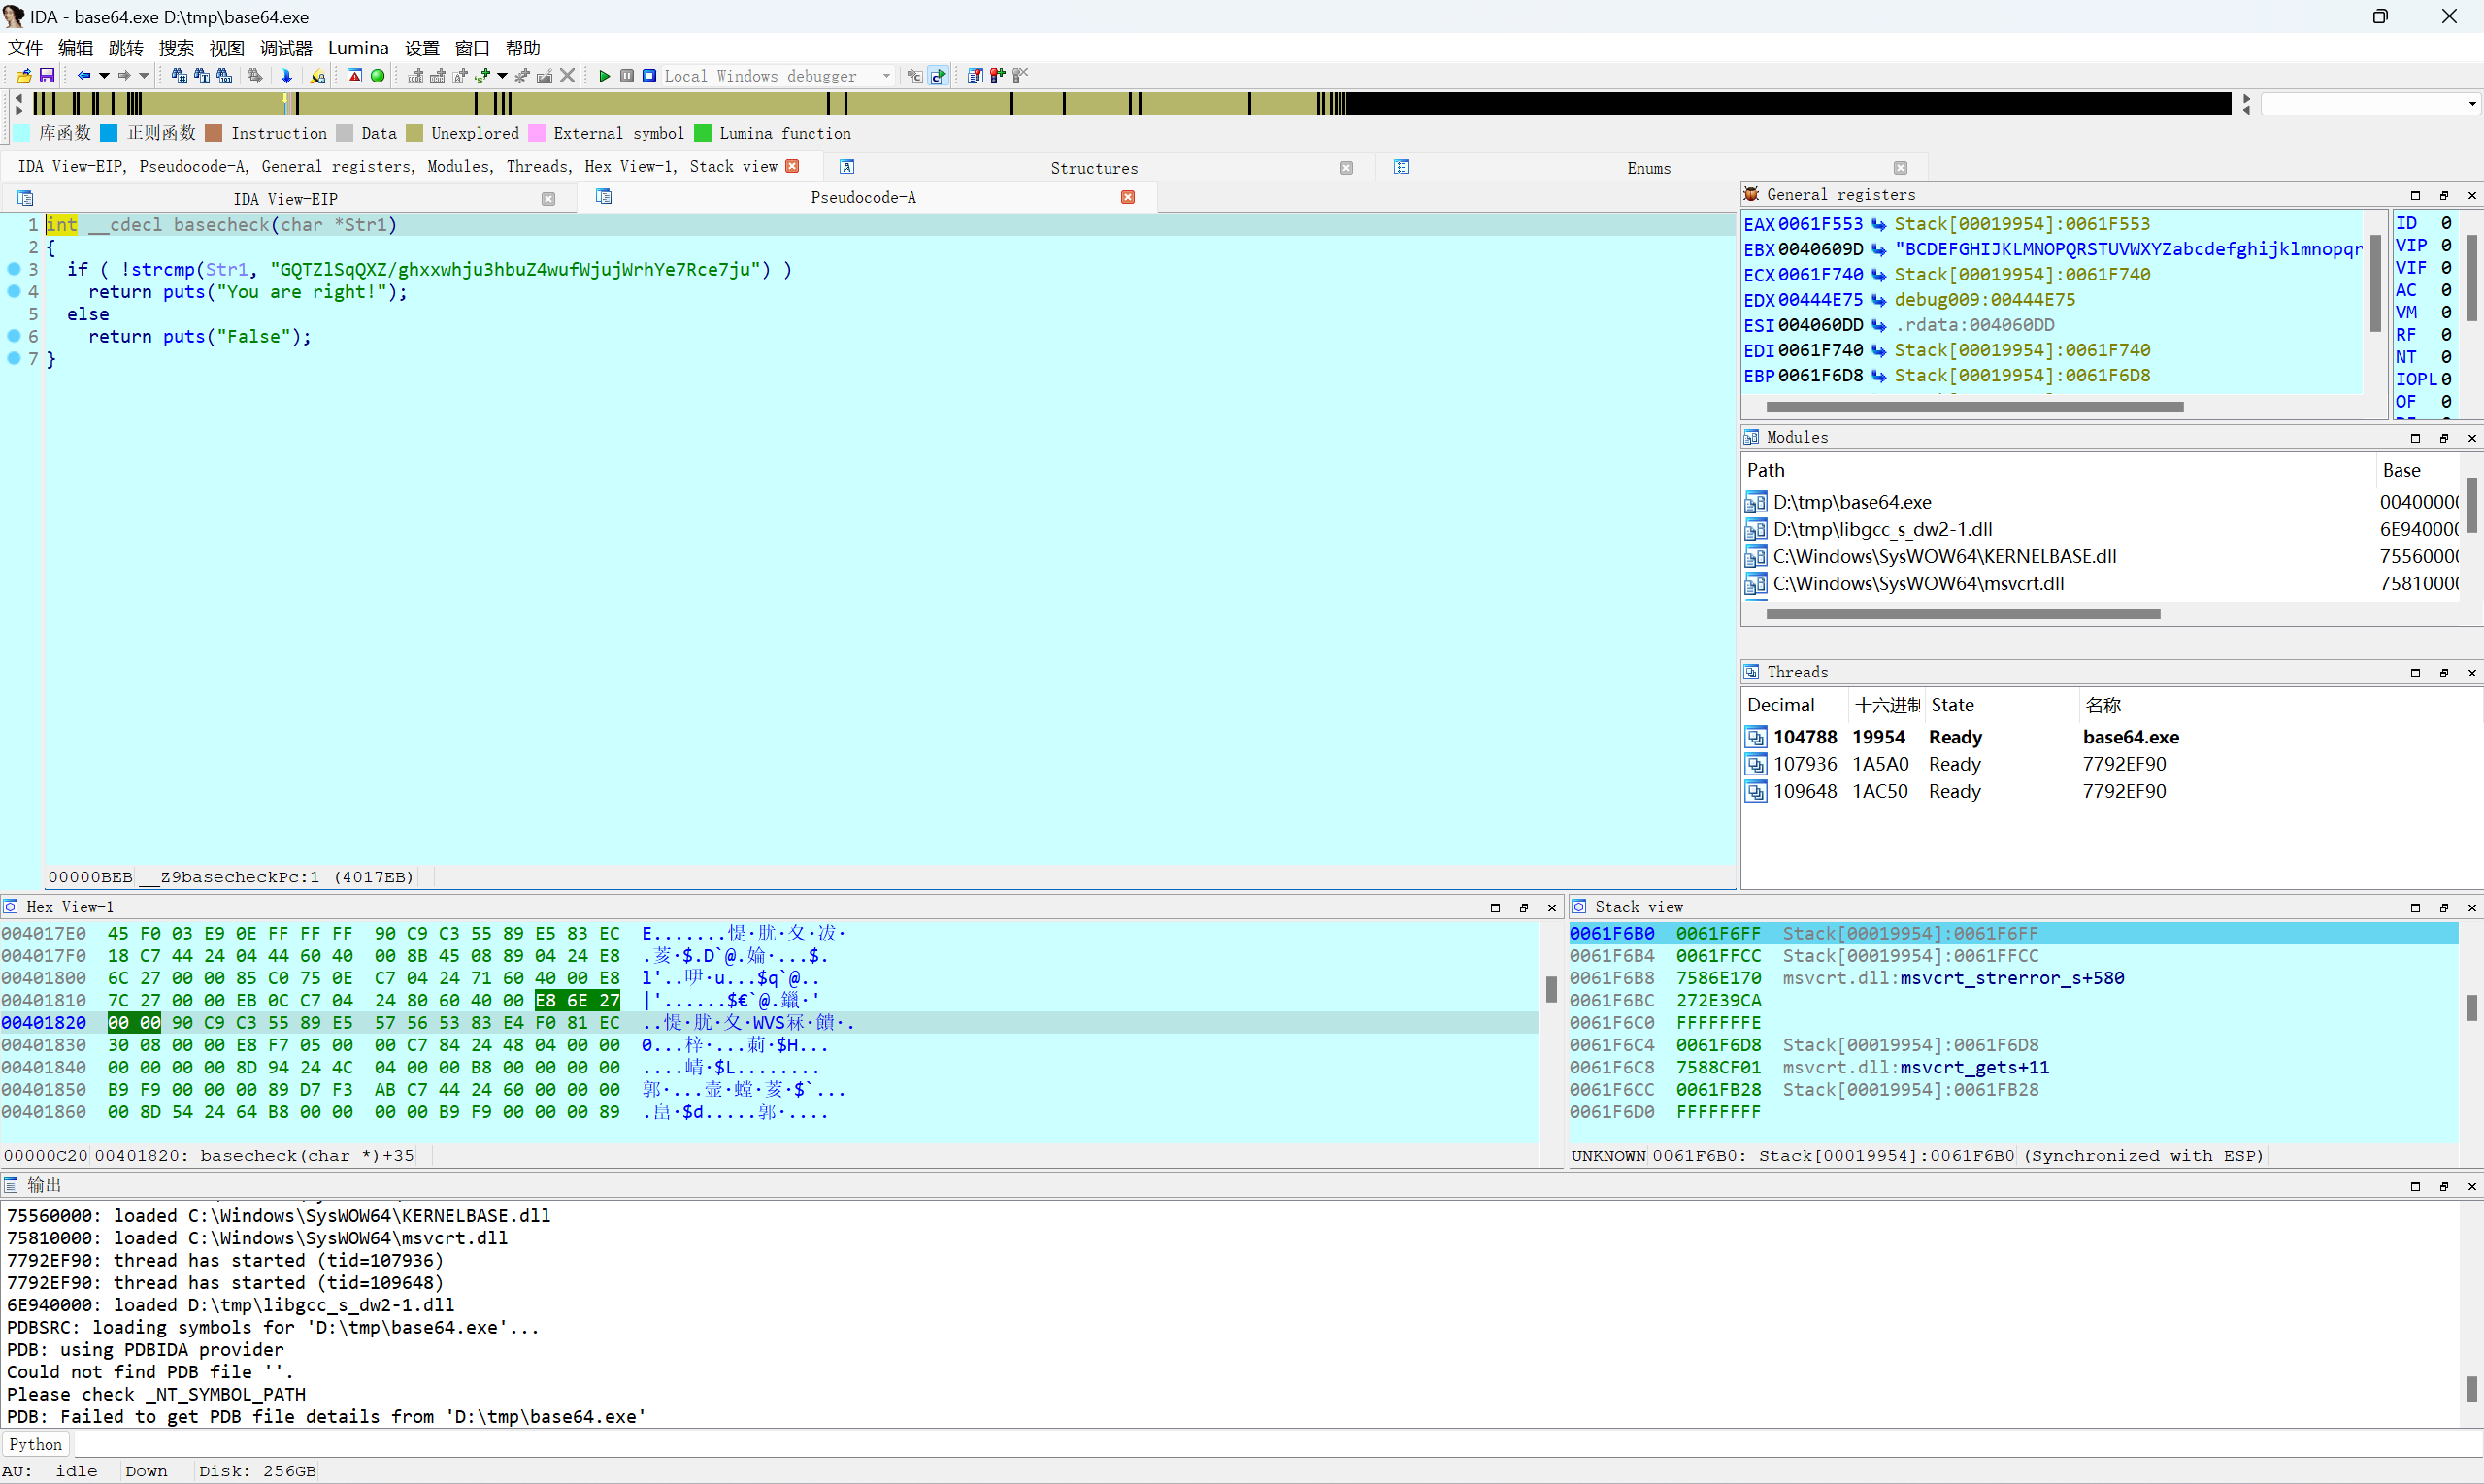Screen dimensions: 2484x1484
Task: Click the create string literal icon
Action: (461, 76)
